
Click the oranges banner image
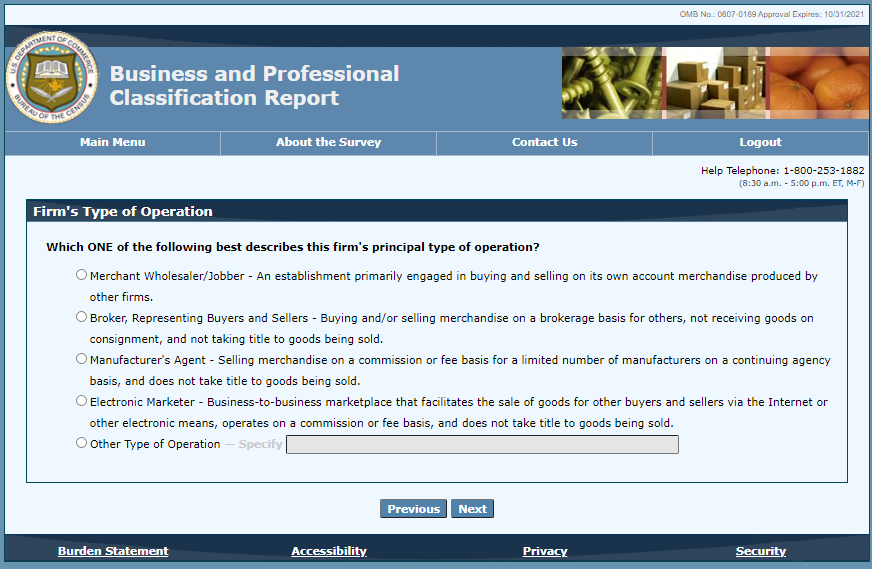pyautogui.click(x=819, y=83)
